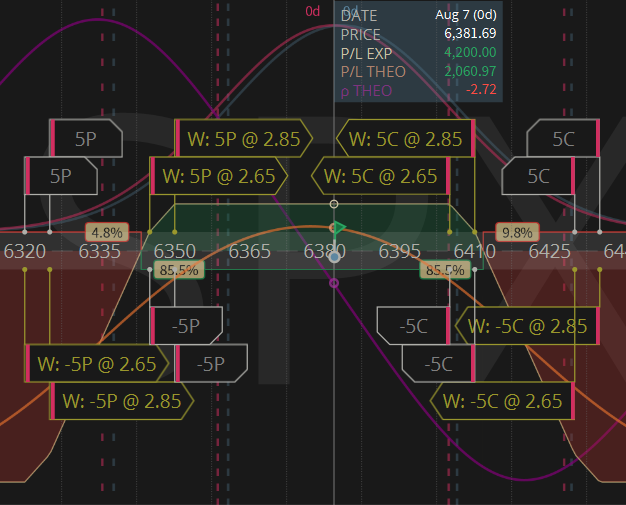
Task: Click the upper -5P short put label
Action: point(186,326)
